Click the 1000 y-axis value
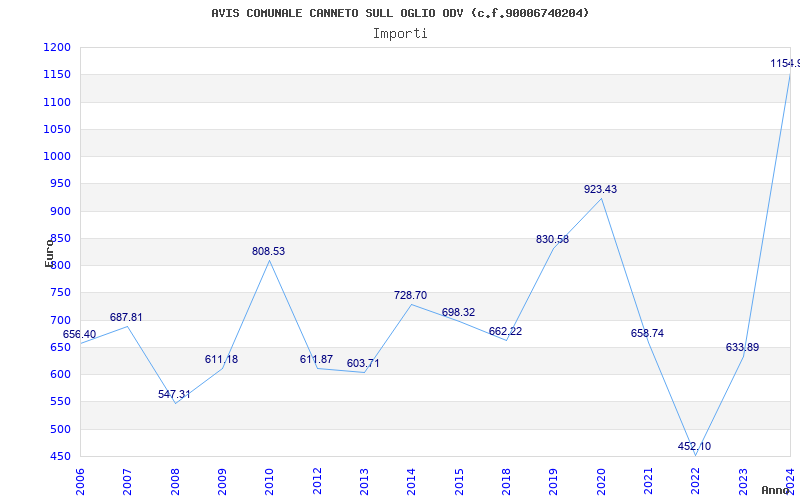800x500 pixels. point(57,156)
